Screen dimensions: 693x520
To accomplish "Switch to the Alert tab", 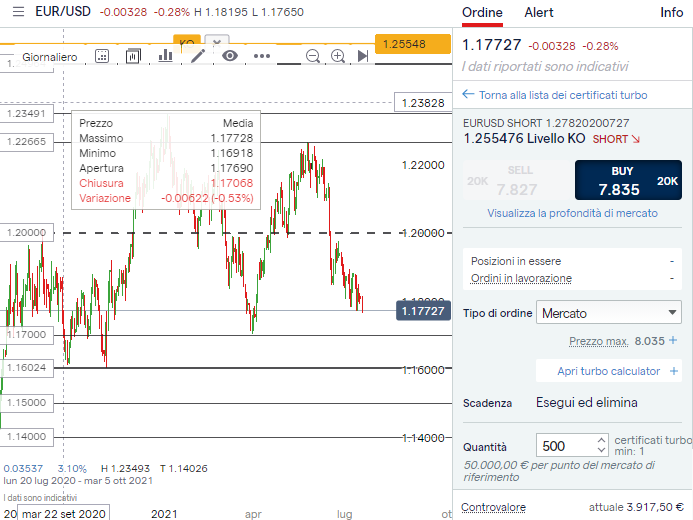I will tap(539, 13).
